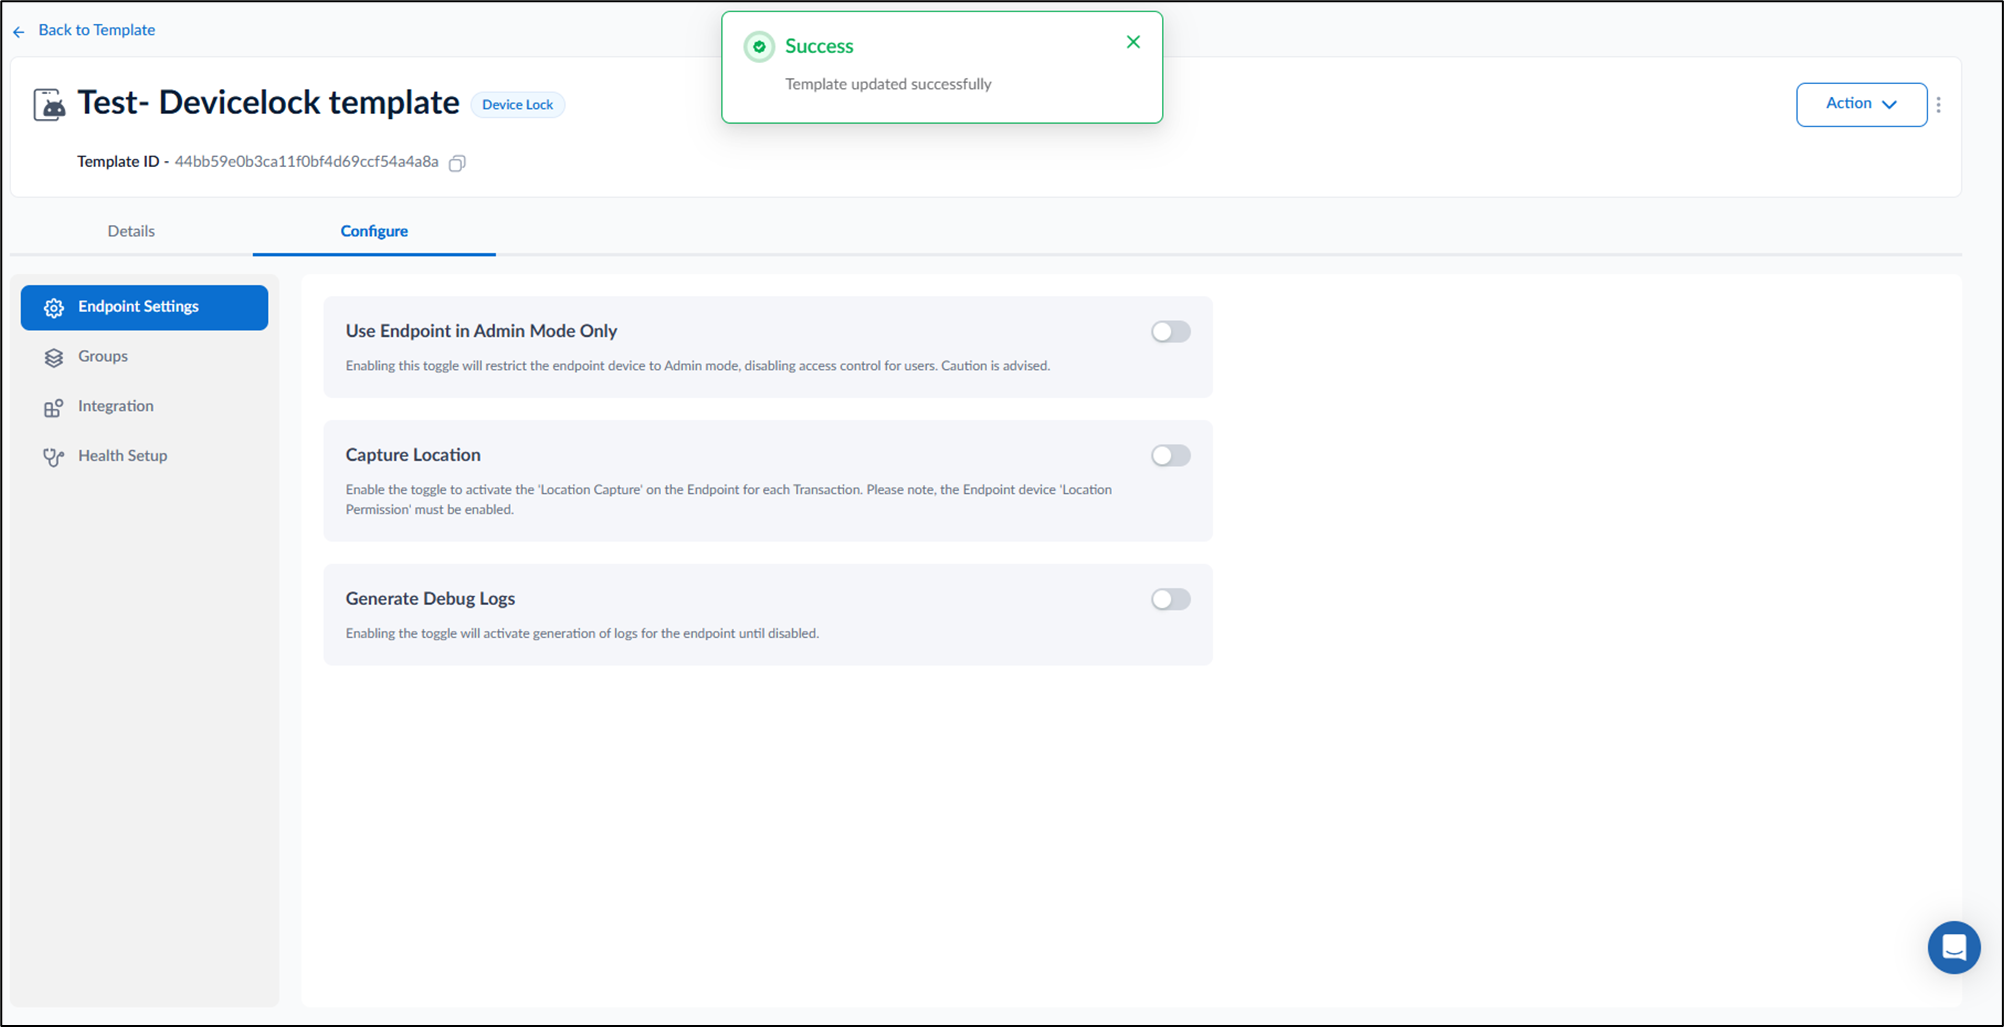
Task: Click the Endpoint Settings gear icon
Action: point(54,308)
